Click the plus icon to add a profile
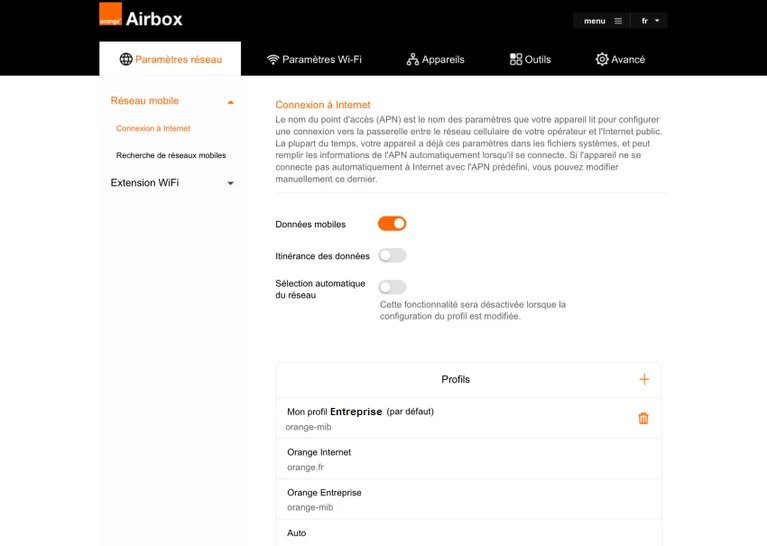This screenshot has height=546, width=767. pos(644,379)
